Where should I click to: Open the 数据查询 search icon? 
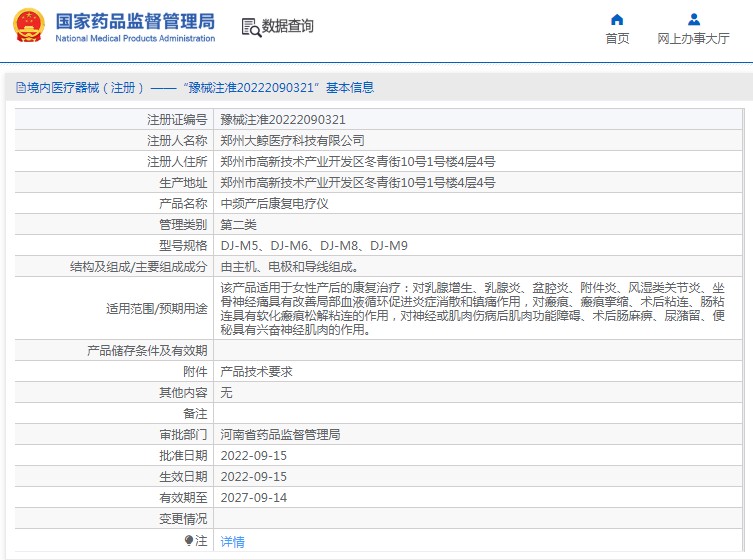[x=251, y=27]
